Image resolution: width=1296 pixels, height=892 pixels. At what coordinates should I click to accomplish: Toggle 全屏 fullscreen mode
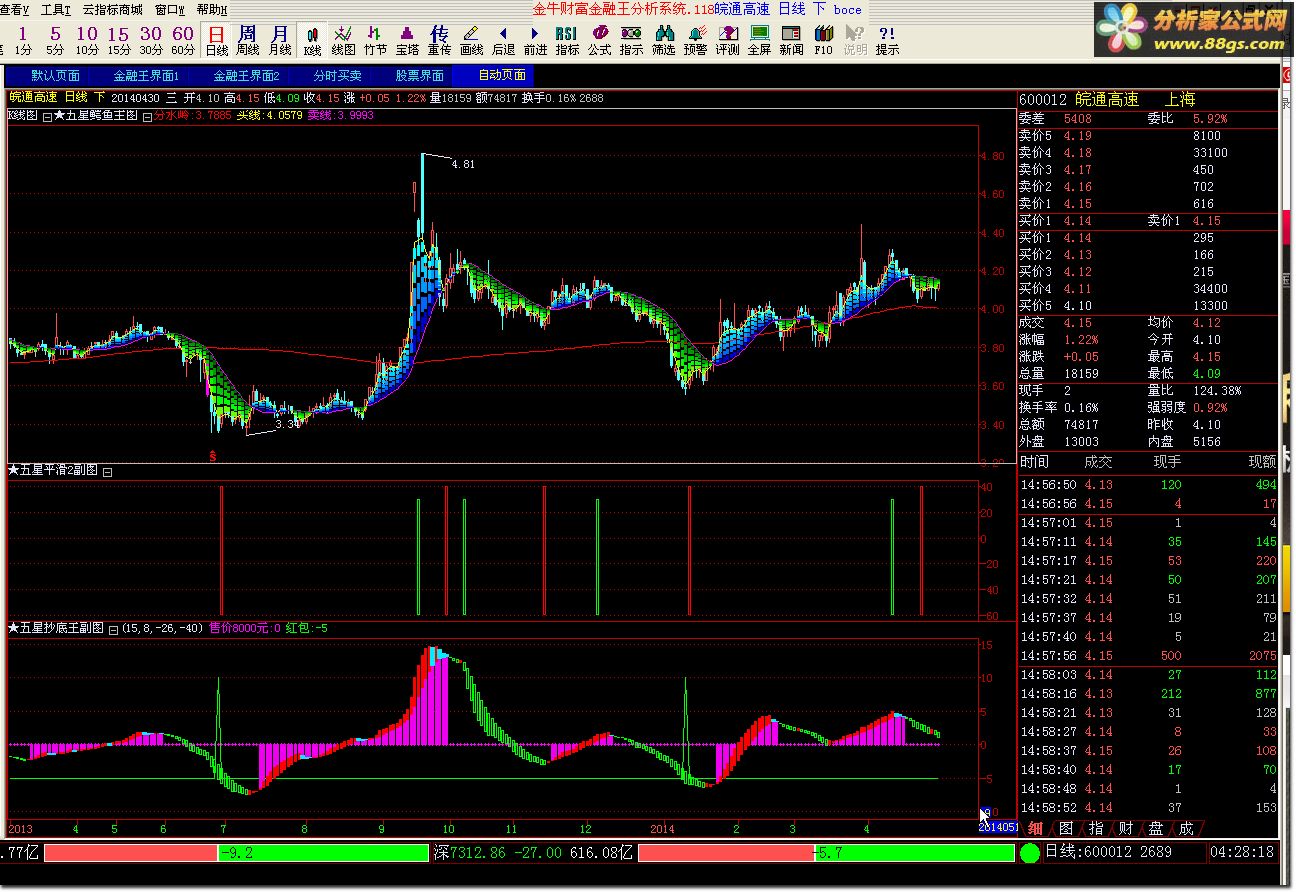click(759, 40)
